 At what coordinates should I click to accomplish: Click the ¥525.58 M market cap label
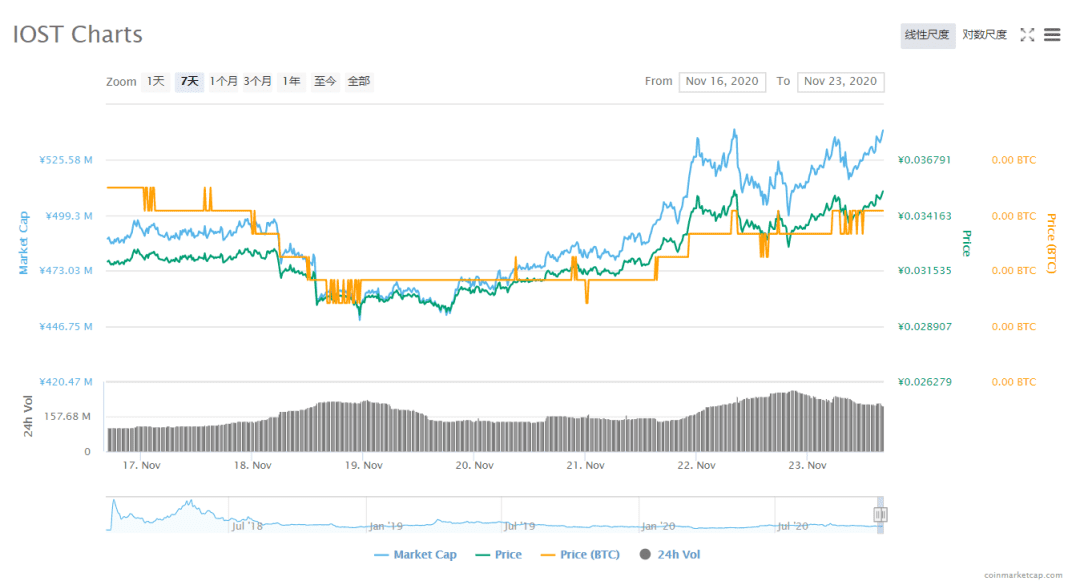(x=65, y=160)
